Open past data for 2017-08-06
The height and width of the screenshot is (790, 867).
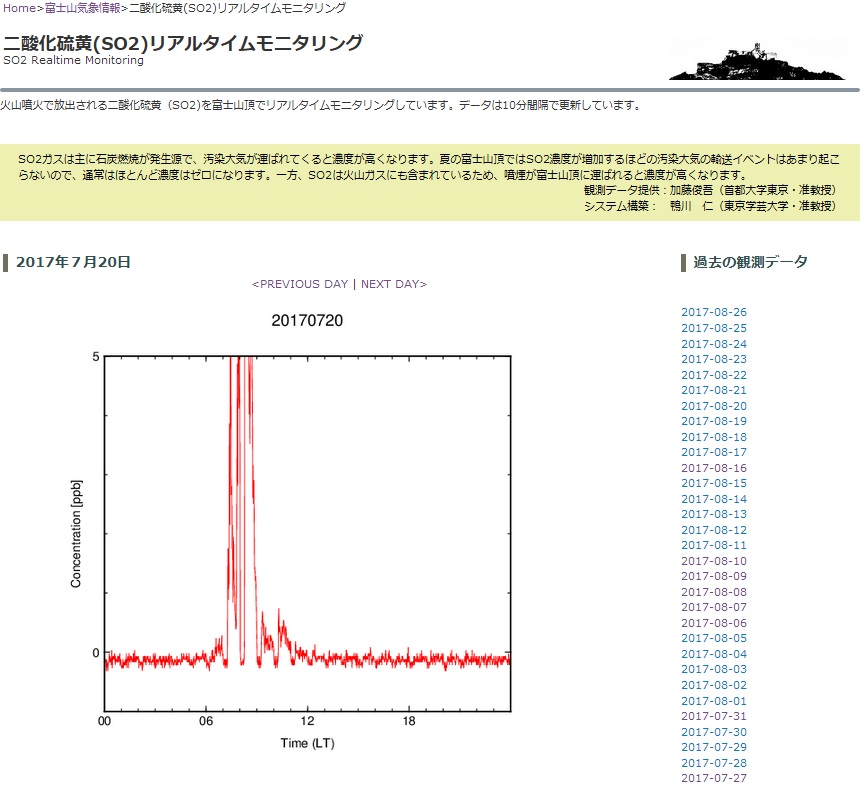(714, 622)
